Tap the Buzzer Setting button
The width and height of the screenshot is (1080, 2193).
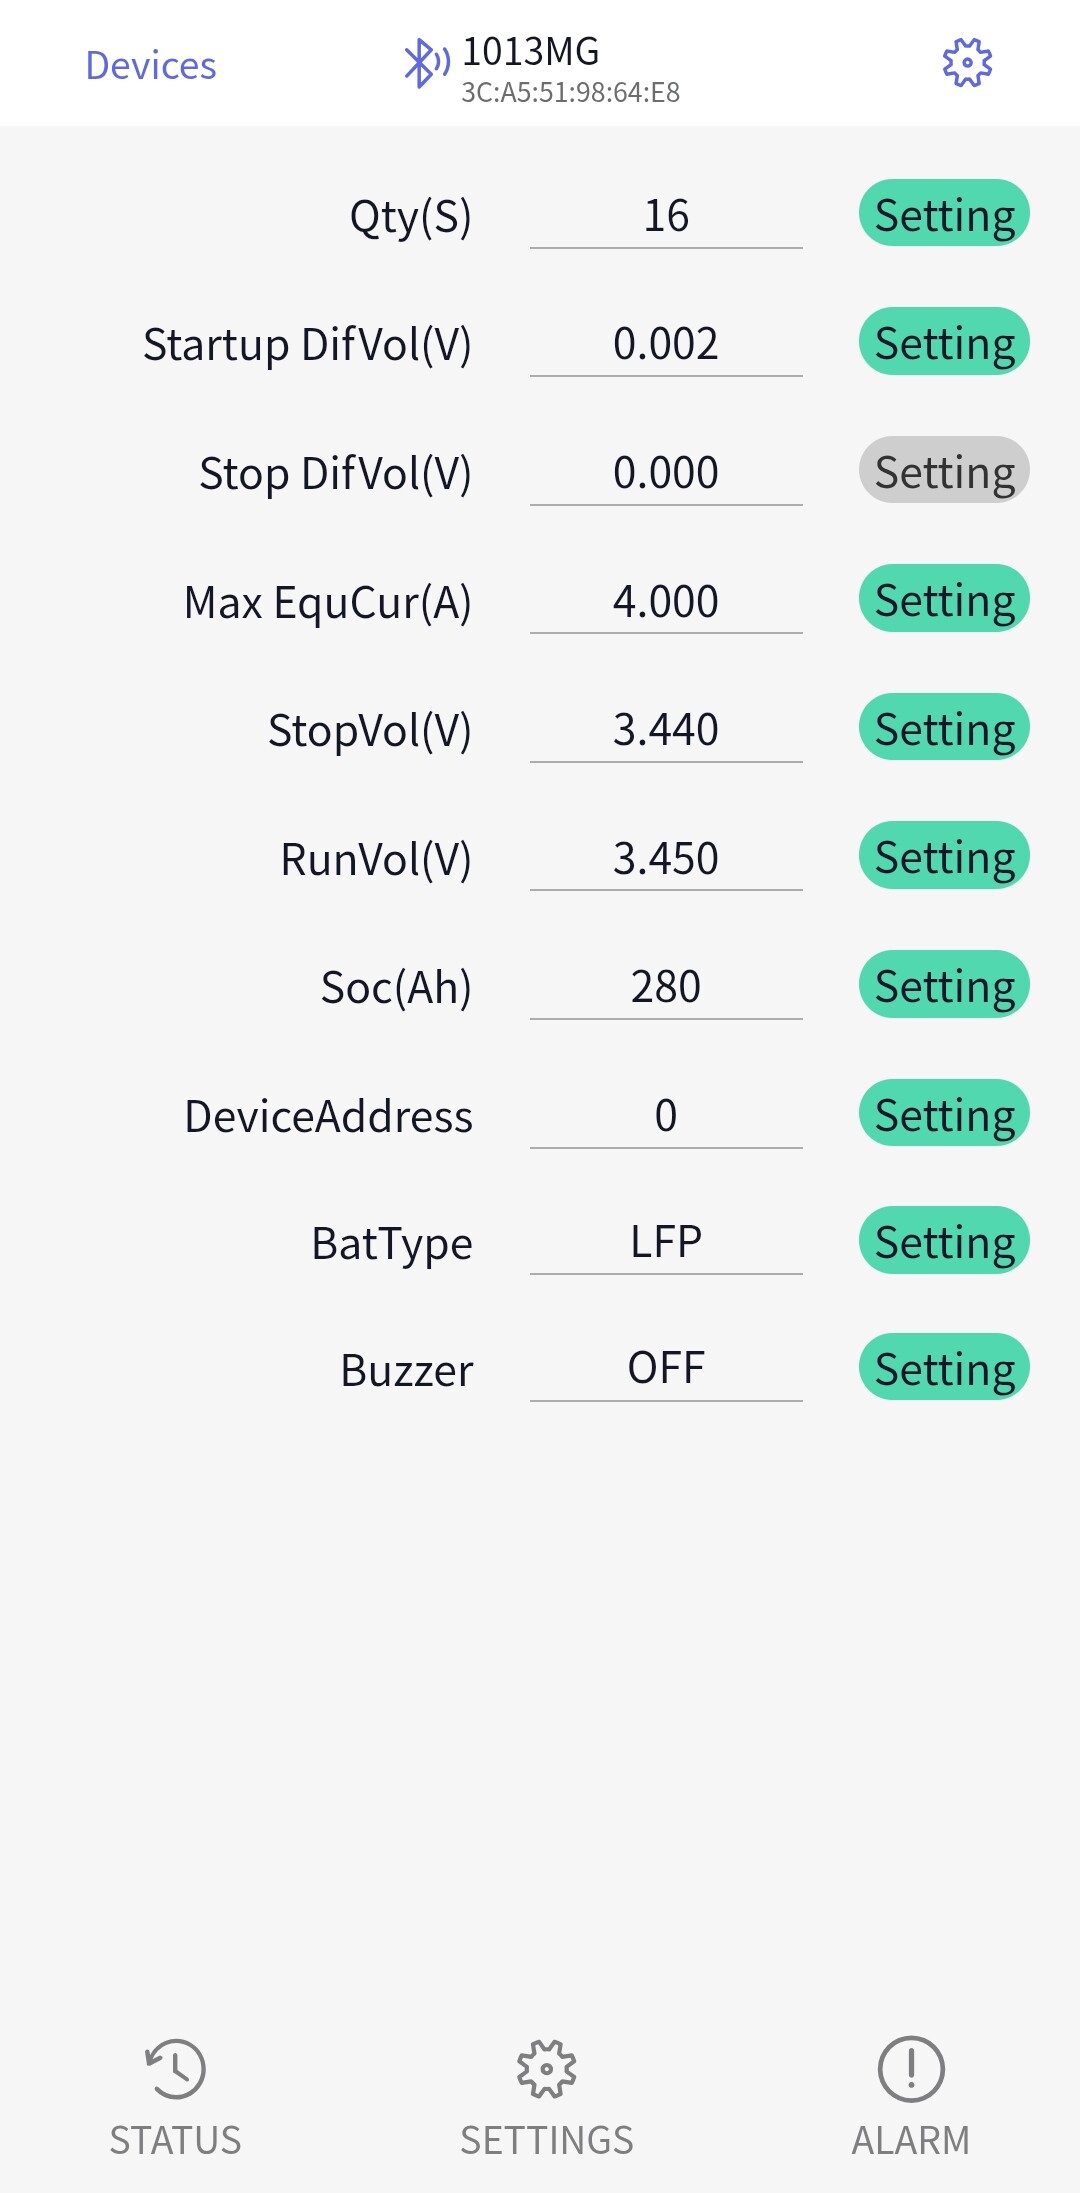[x=944, y=1368]
